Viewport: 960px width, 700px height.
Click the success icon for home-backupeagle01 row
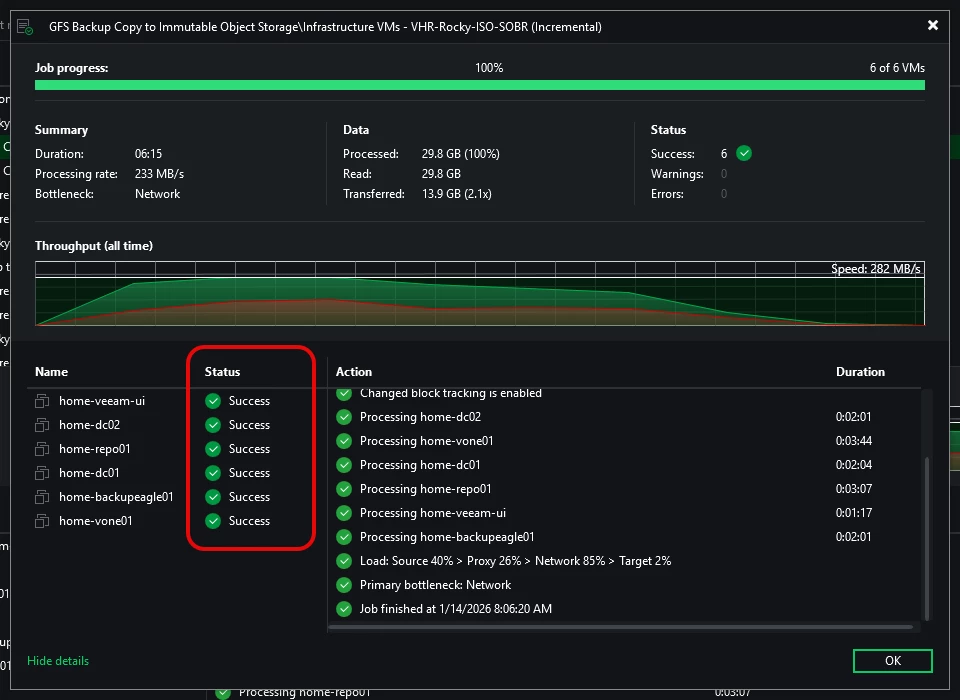pos(213,497)
